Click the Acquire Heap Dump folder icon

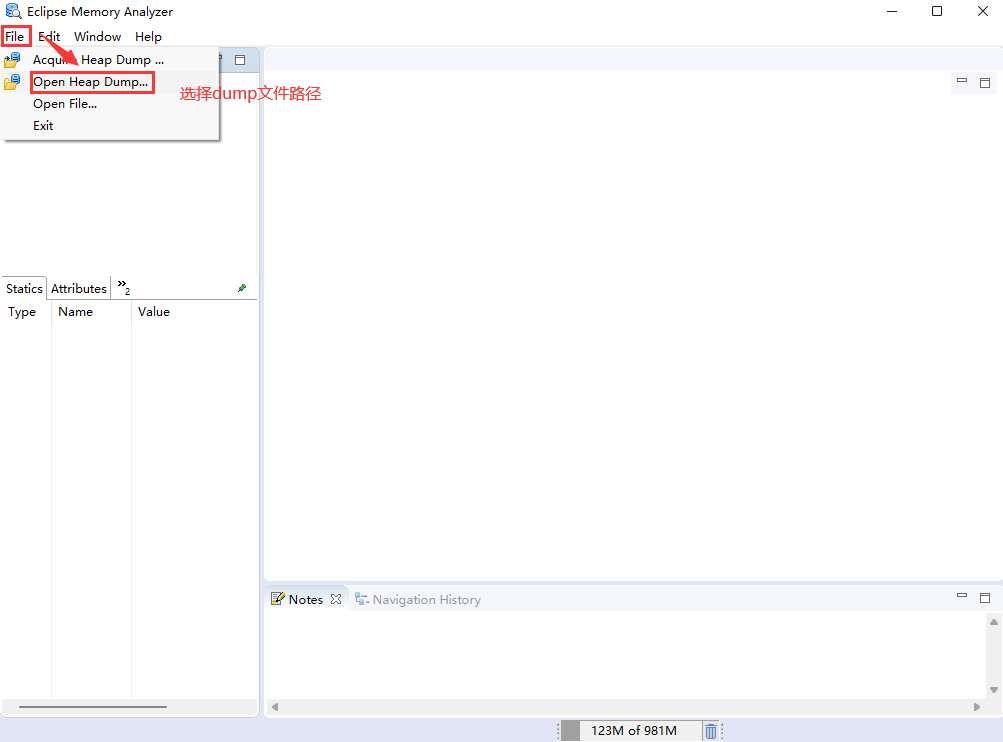[x=12, y=60]
